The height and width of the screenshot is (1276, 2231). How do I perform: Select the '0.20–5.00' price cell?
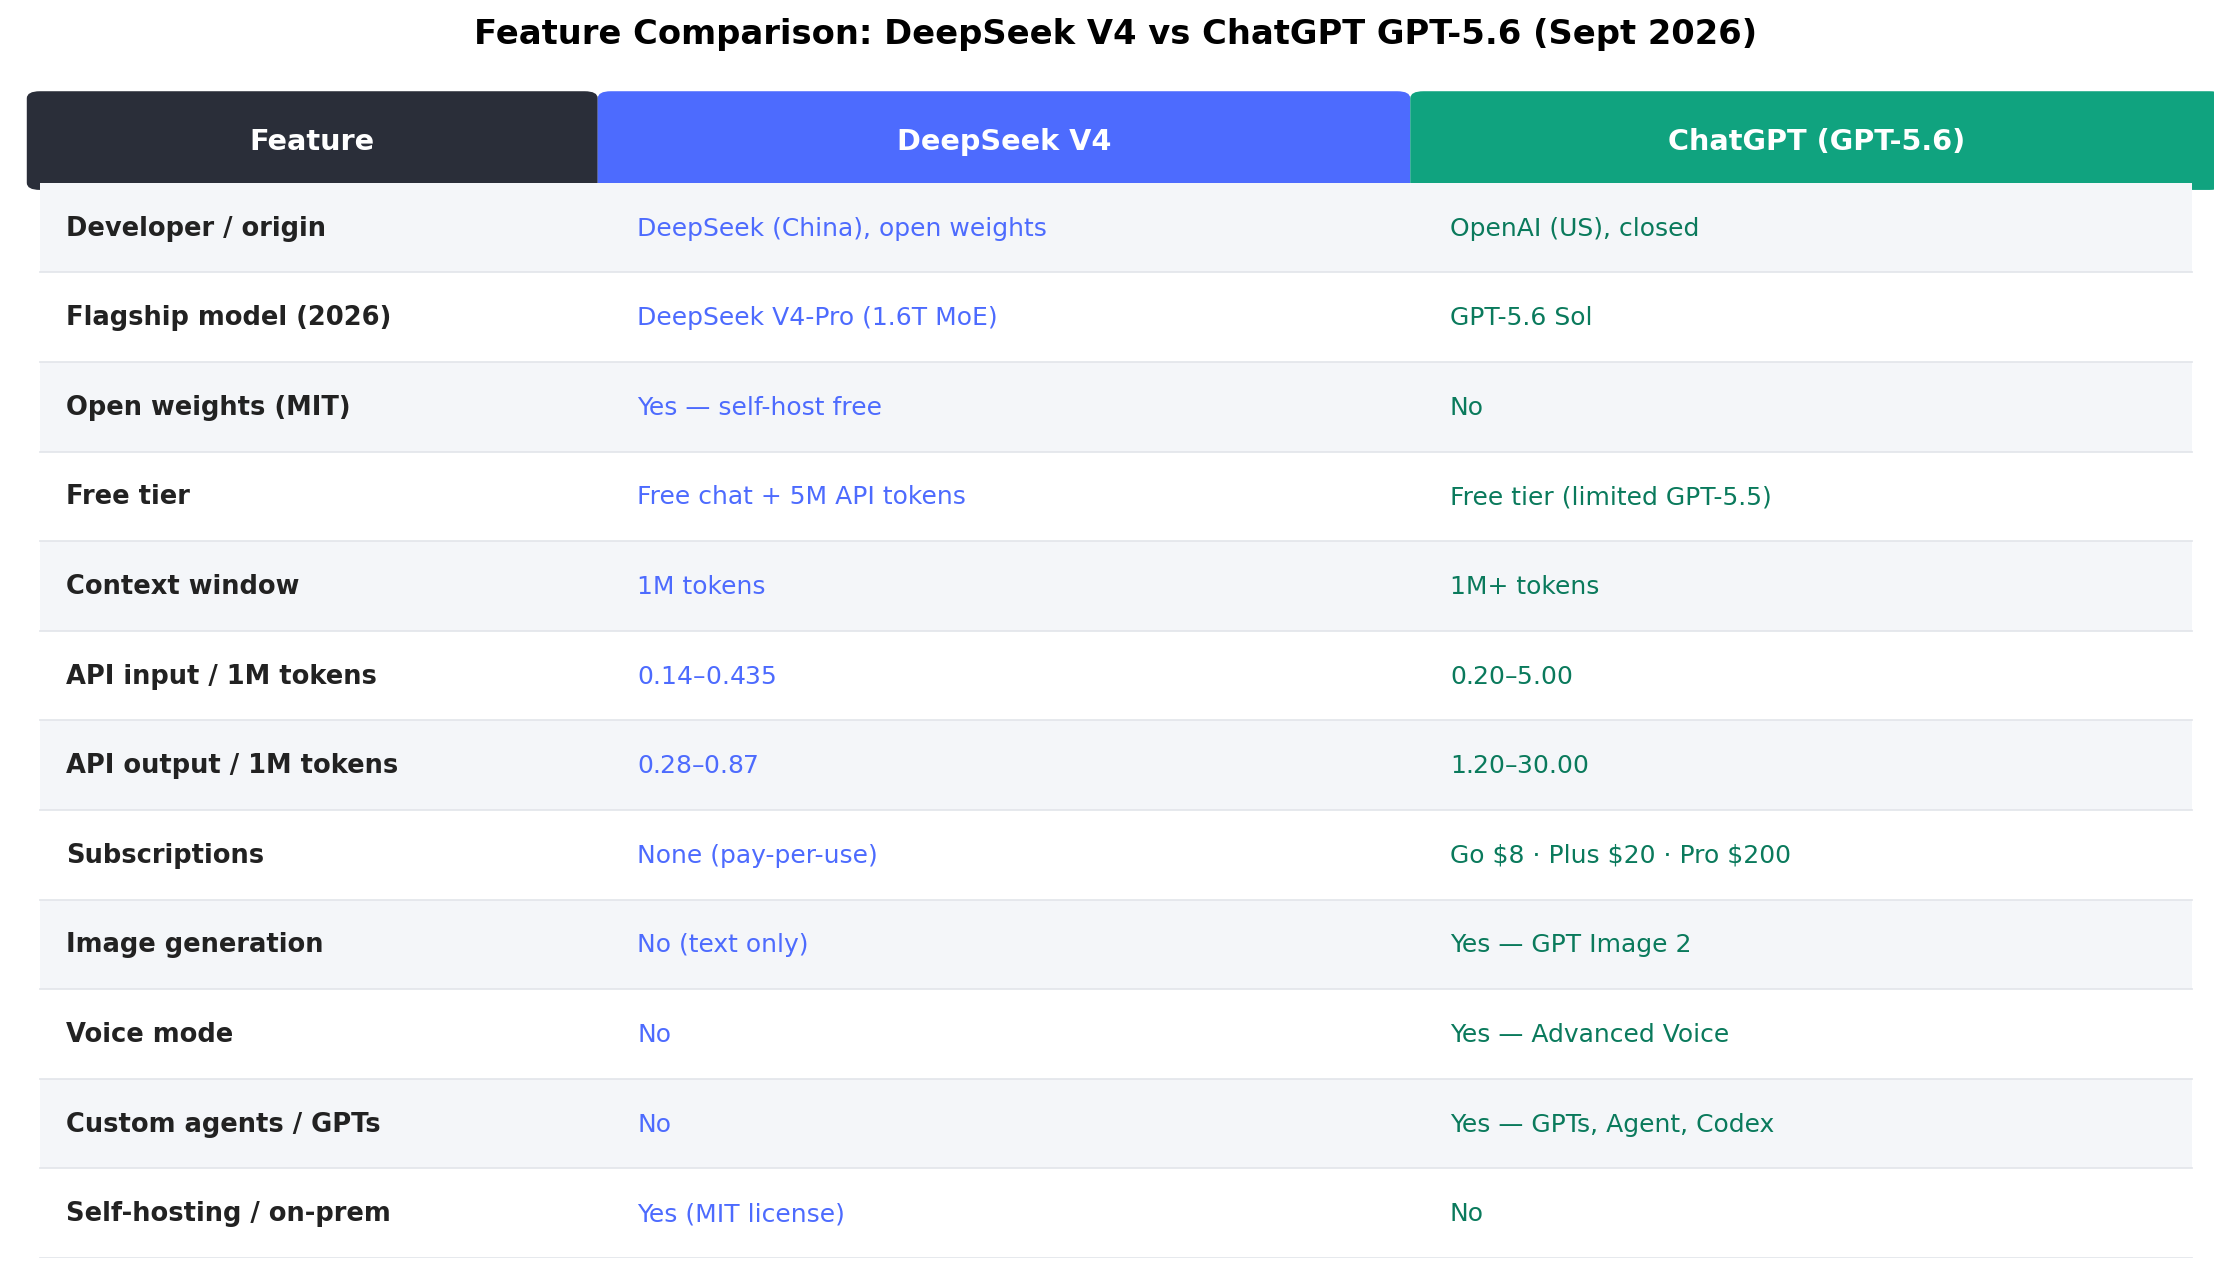click(1511, 676)
